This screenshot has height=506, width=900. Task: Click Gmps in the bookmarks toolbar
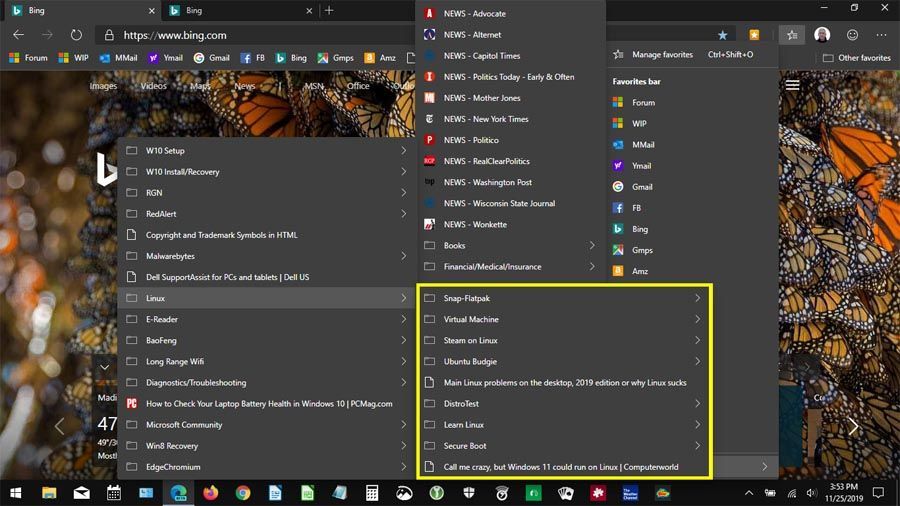click(336, 58)
